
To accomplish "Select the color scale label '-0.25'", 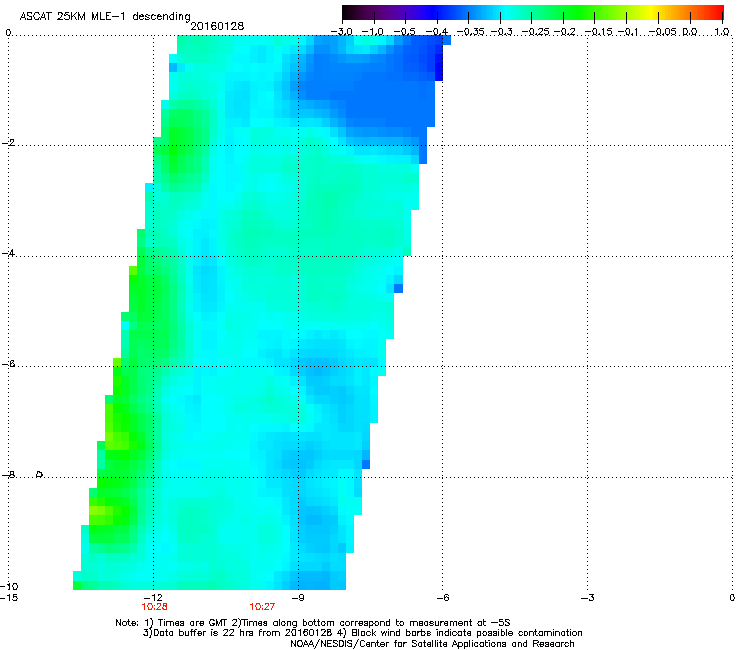I will (536, 32).
